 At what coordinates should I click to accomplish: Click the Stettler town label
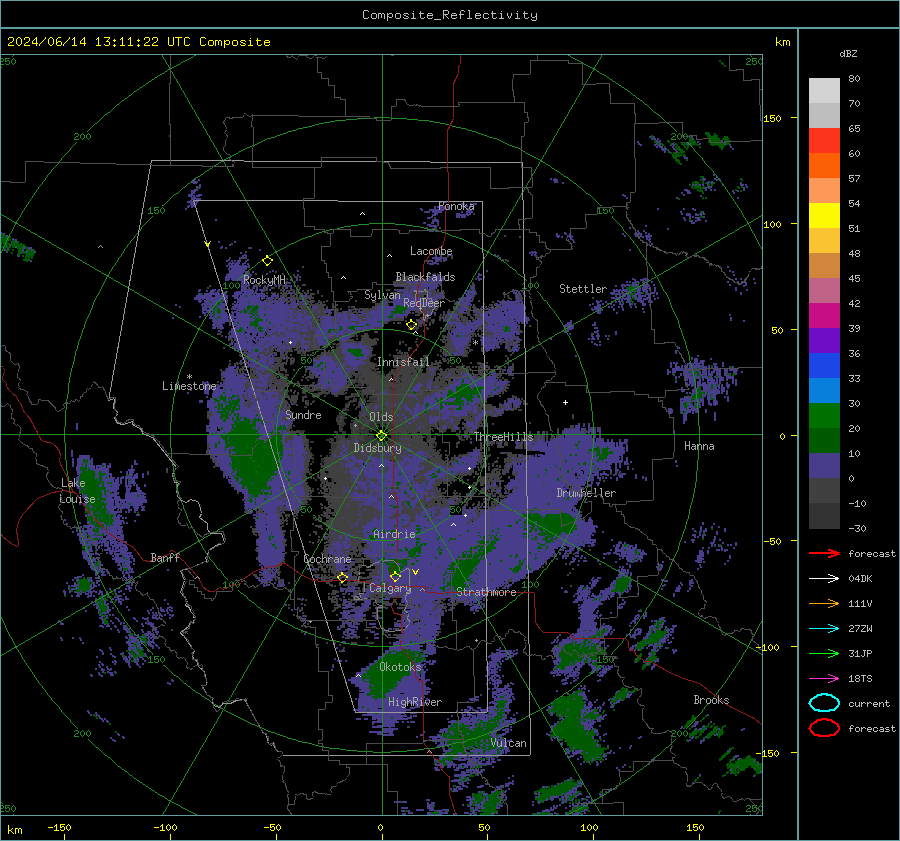[583, 289]
